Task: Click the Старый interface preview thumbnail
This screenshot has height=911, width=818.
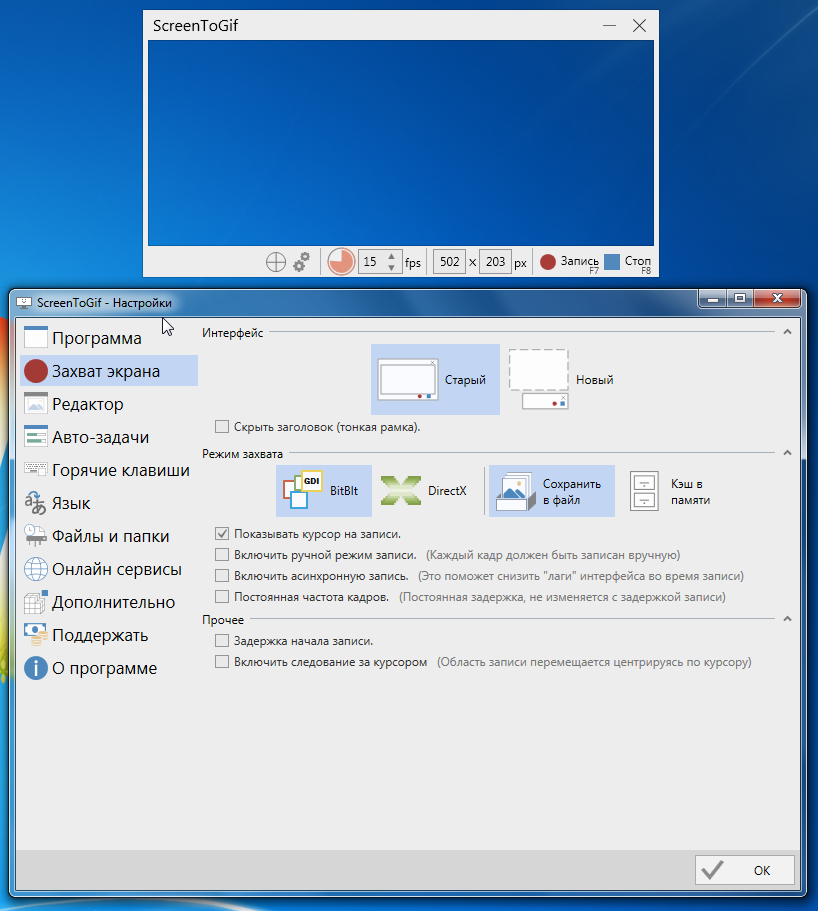Action: [407, 379]
